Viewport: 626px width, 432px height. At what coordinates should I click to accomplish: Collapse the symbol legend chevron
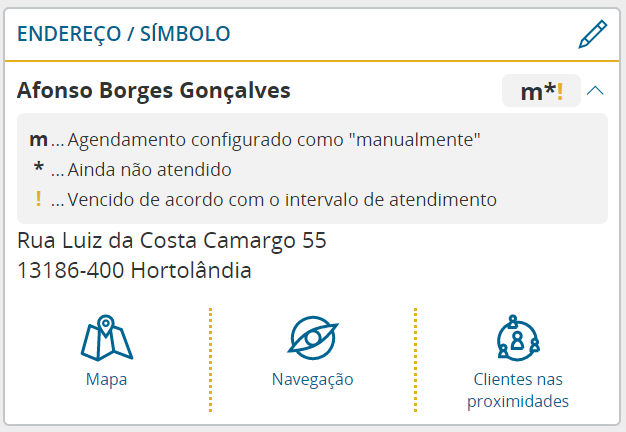pos(595,91)
